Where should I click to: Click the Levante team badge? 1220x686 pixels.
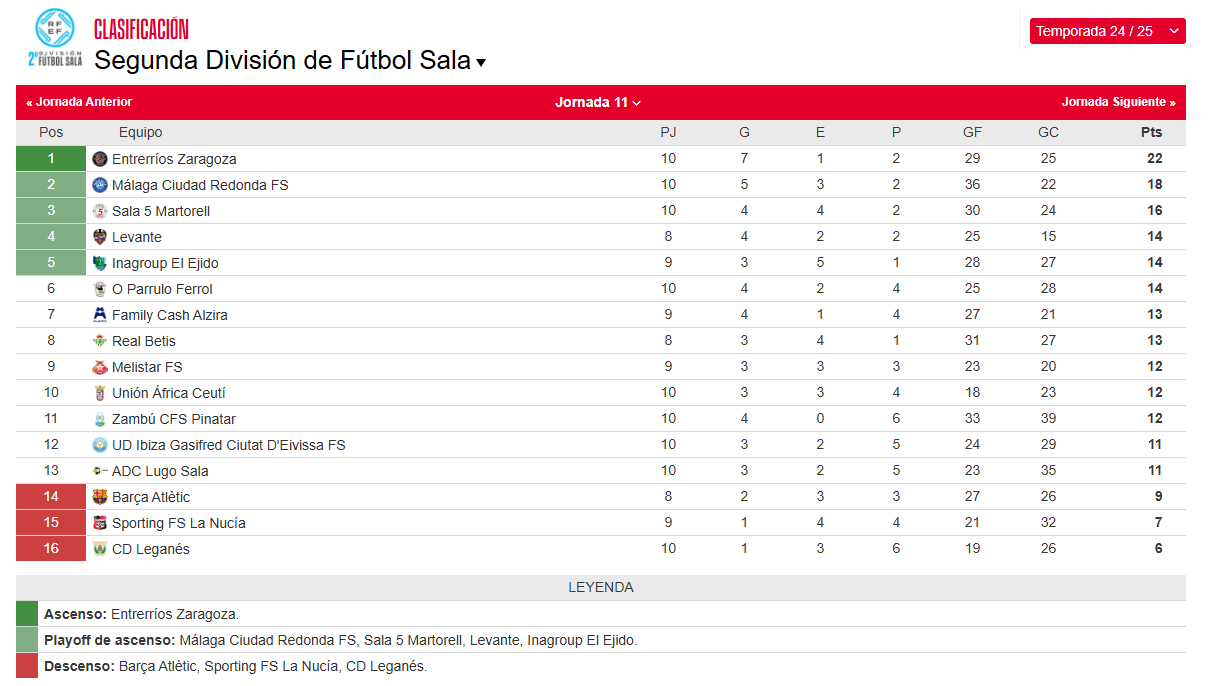(99, 237)
